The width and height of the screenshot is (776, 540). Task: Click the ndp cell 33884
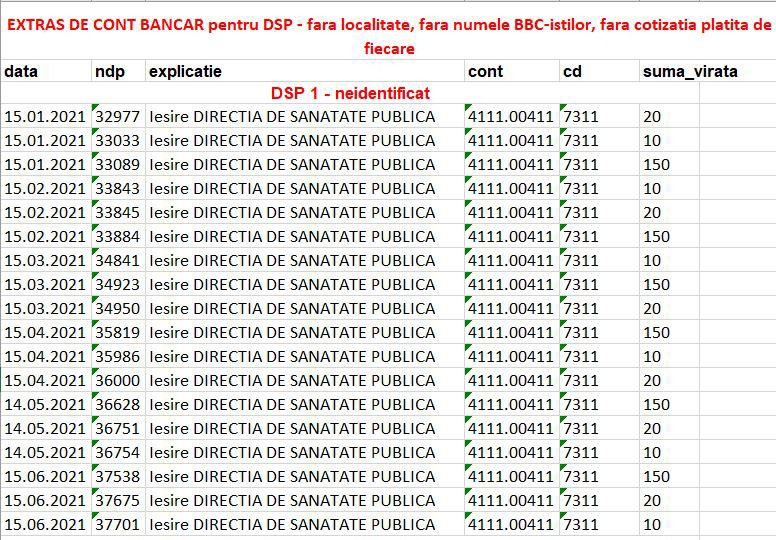pos(117,236)
